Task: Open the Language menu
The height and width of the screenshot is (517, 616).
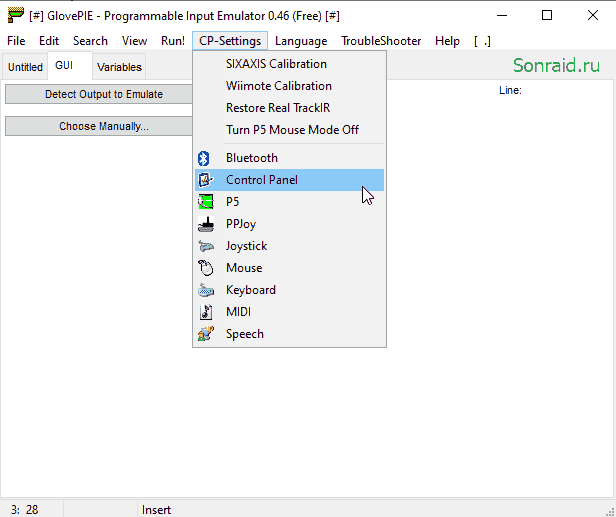Action: [x=301, y=41]
